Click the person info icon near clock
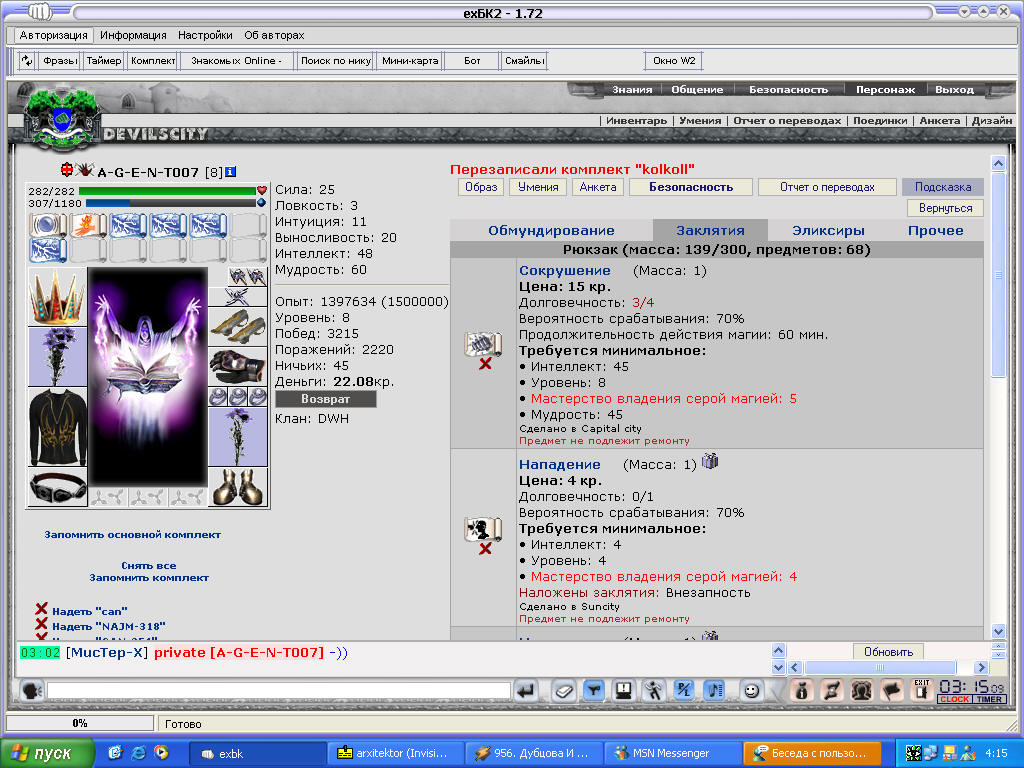Image resolution: width=1024 pixels, height=768 pixels. tap(802, 690)
